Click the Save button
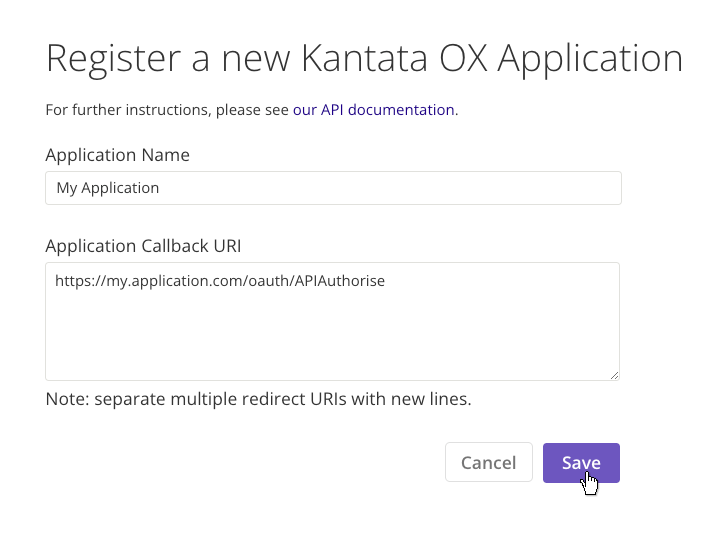The image size is (720, 533). point(581,463)
